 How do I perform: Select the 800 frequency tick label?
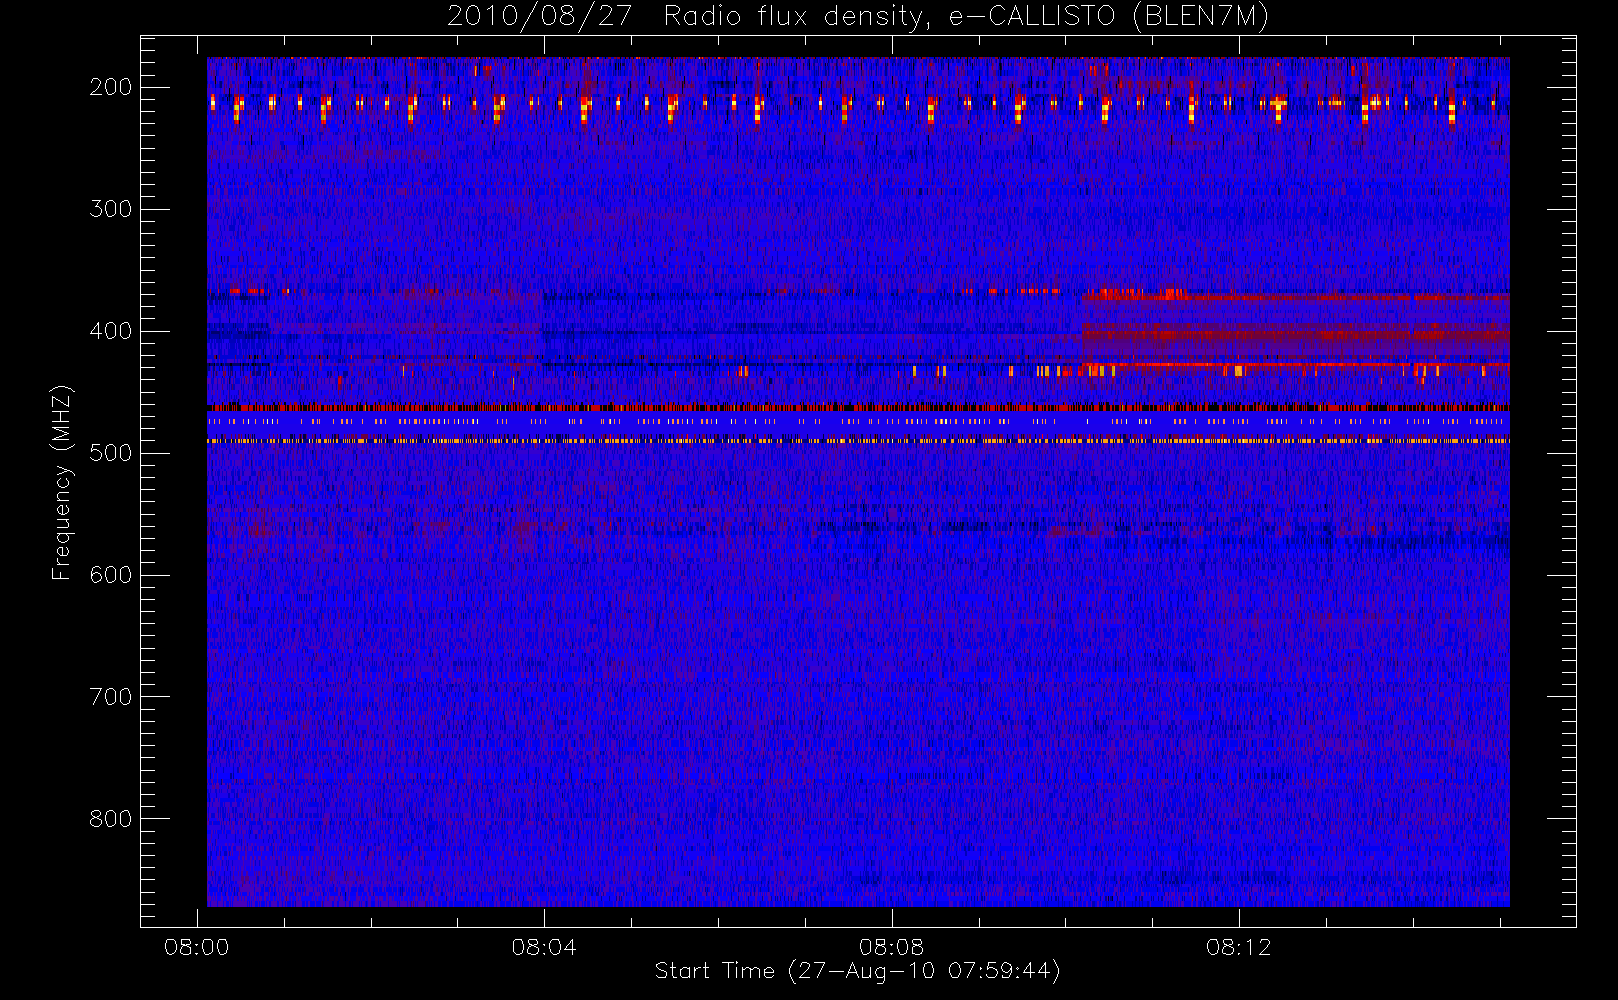click(111, 819)
